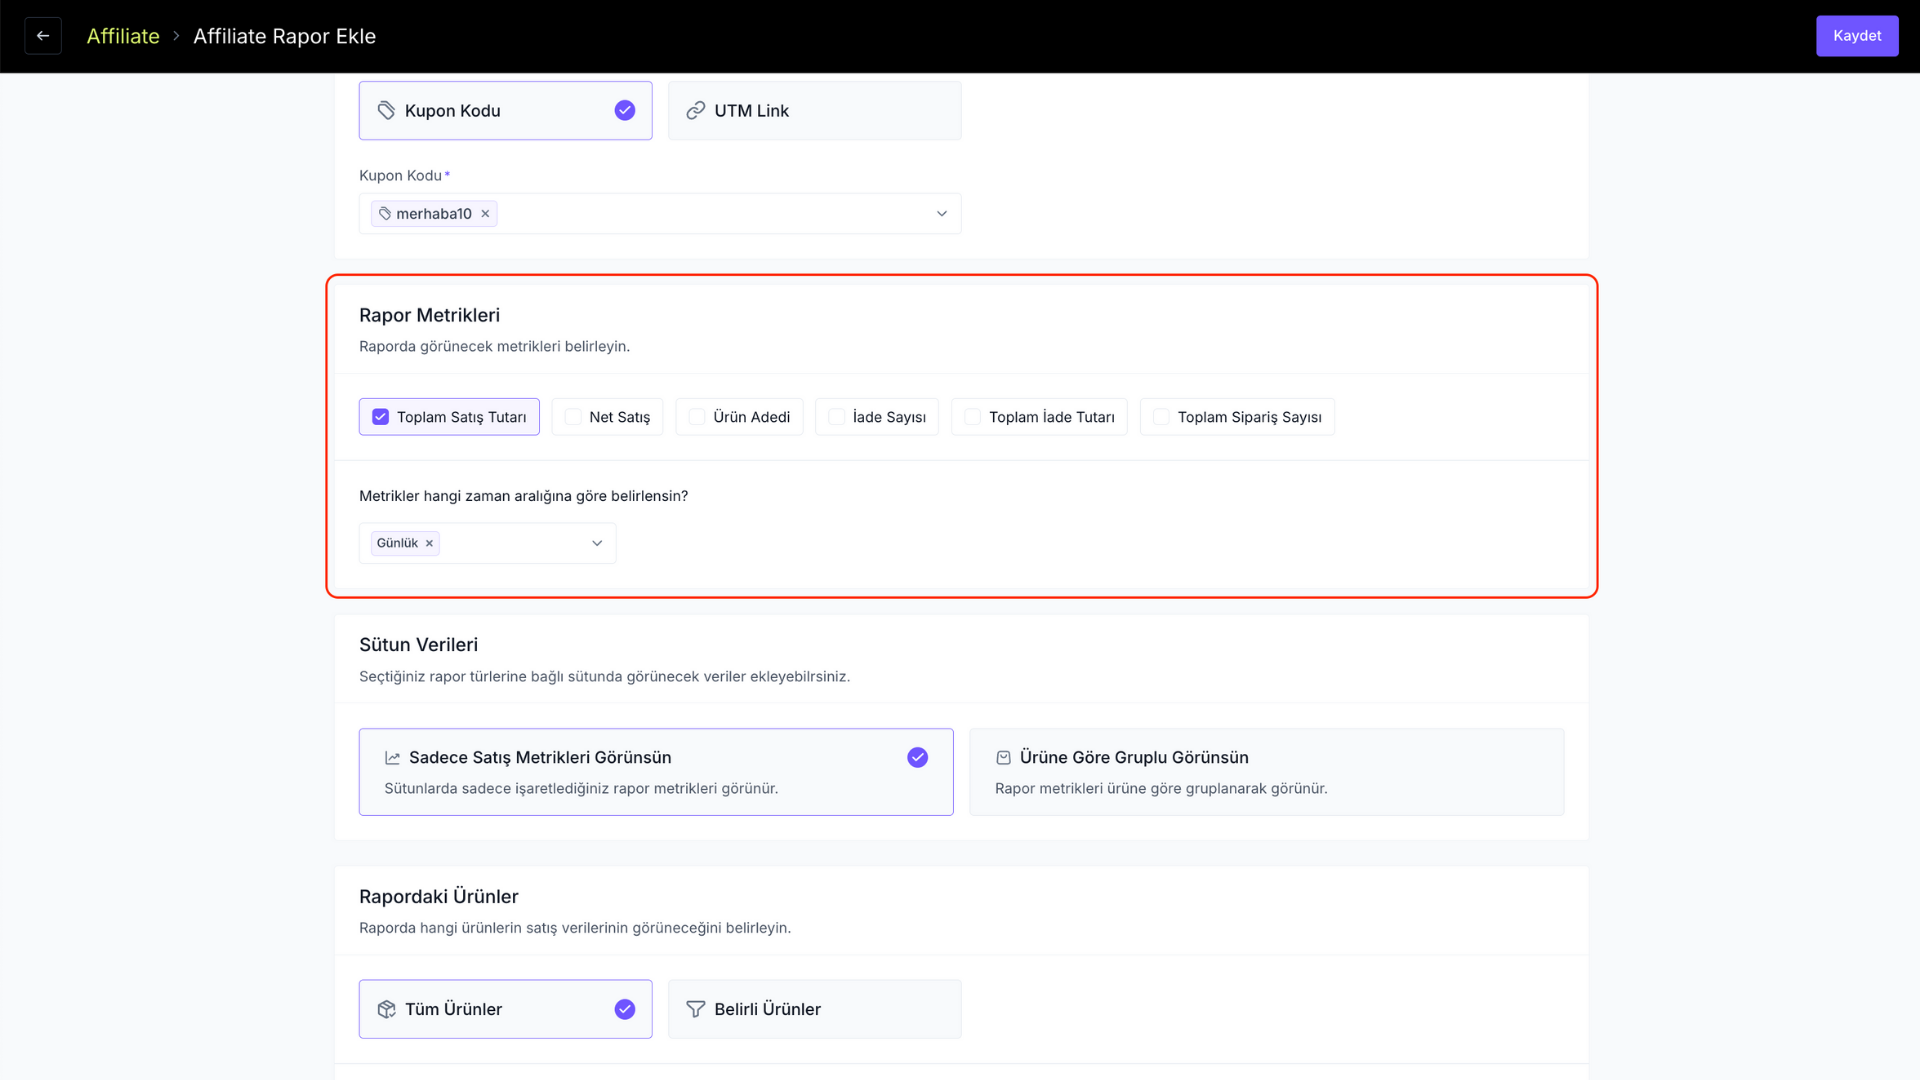Open the Affiliate breadcrumb link

[x=123, y=36]
